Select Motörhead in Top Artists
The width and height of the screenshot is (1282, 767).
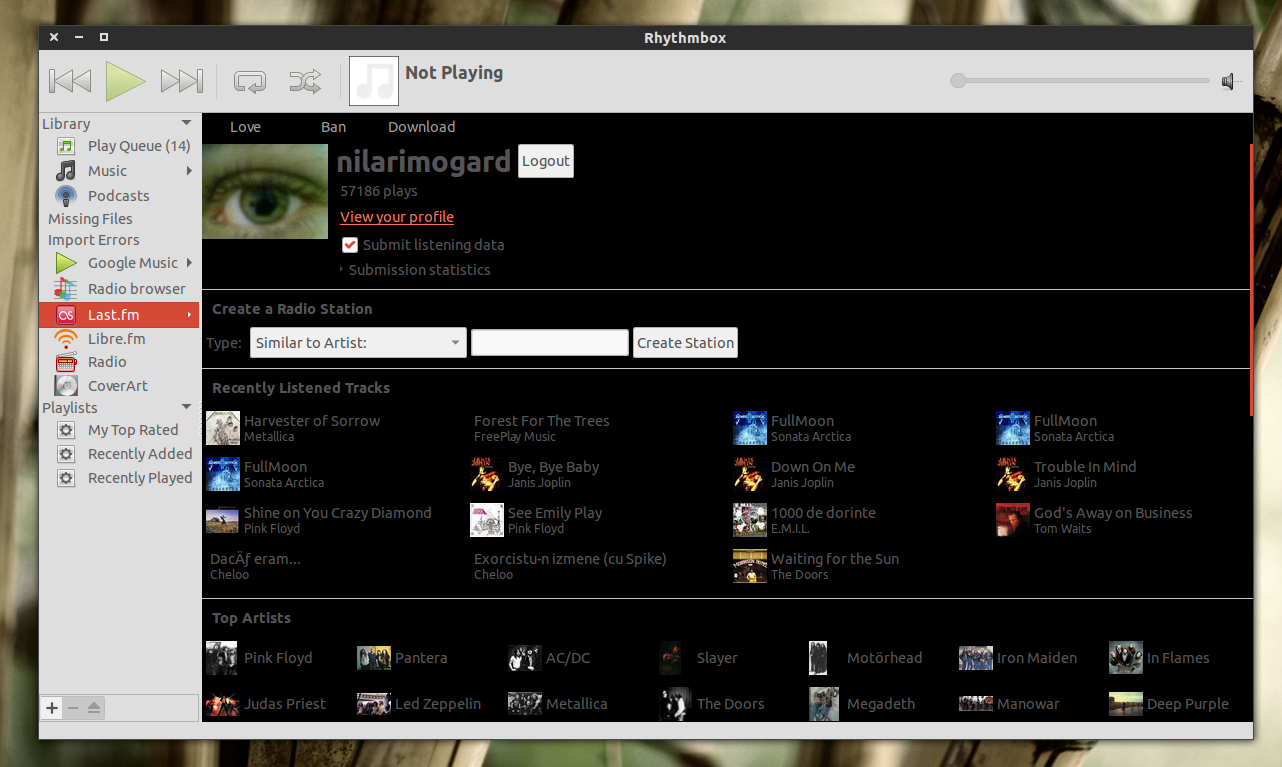884,658
